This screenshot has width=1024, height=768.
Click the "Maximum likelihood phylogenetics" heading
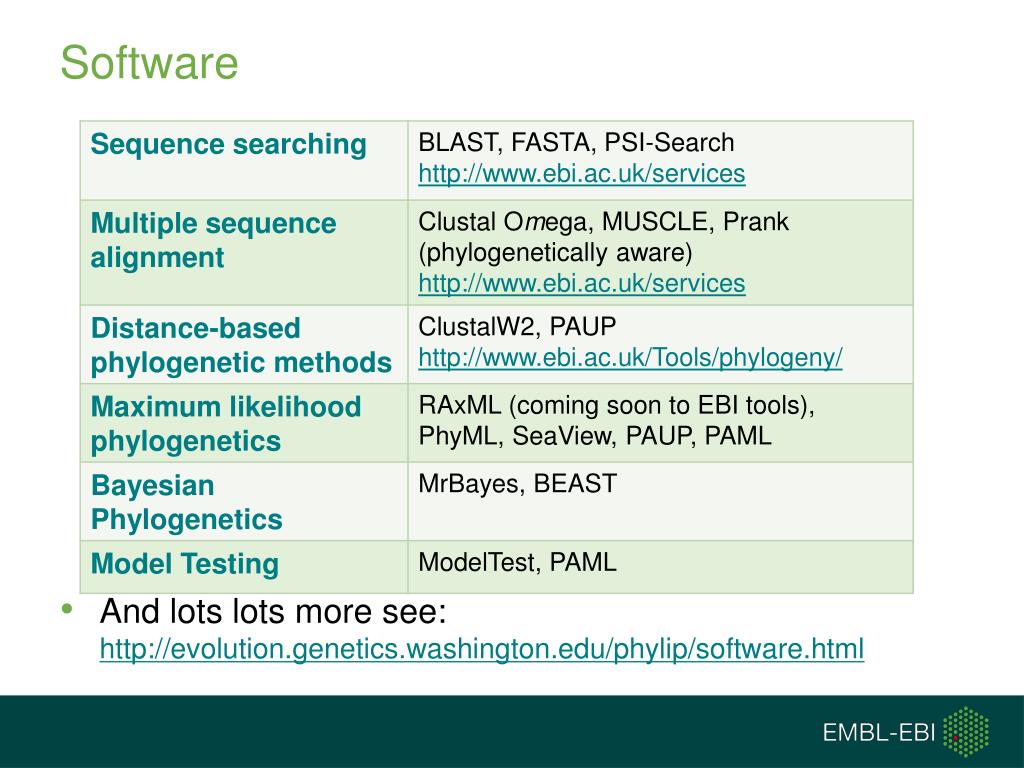tap(225, 424)
